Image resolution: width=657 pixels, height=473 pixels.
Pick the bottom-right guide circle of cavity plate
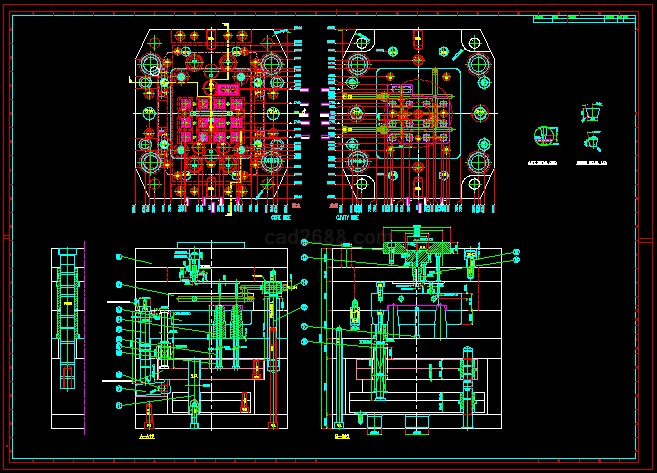[x=481, y=164]
